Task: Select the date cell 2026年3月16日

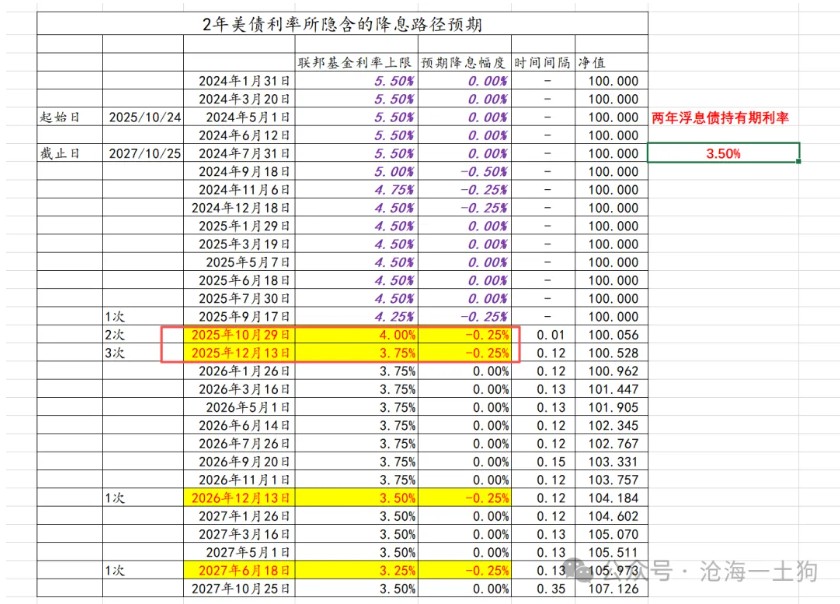Action: (x=239, y=389)
